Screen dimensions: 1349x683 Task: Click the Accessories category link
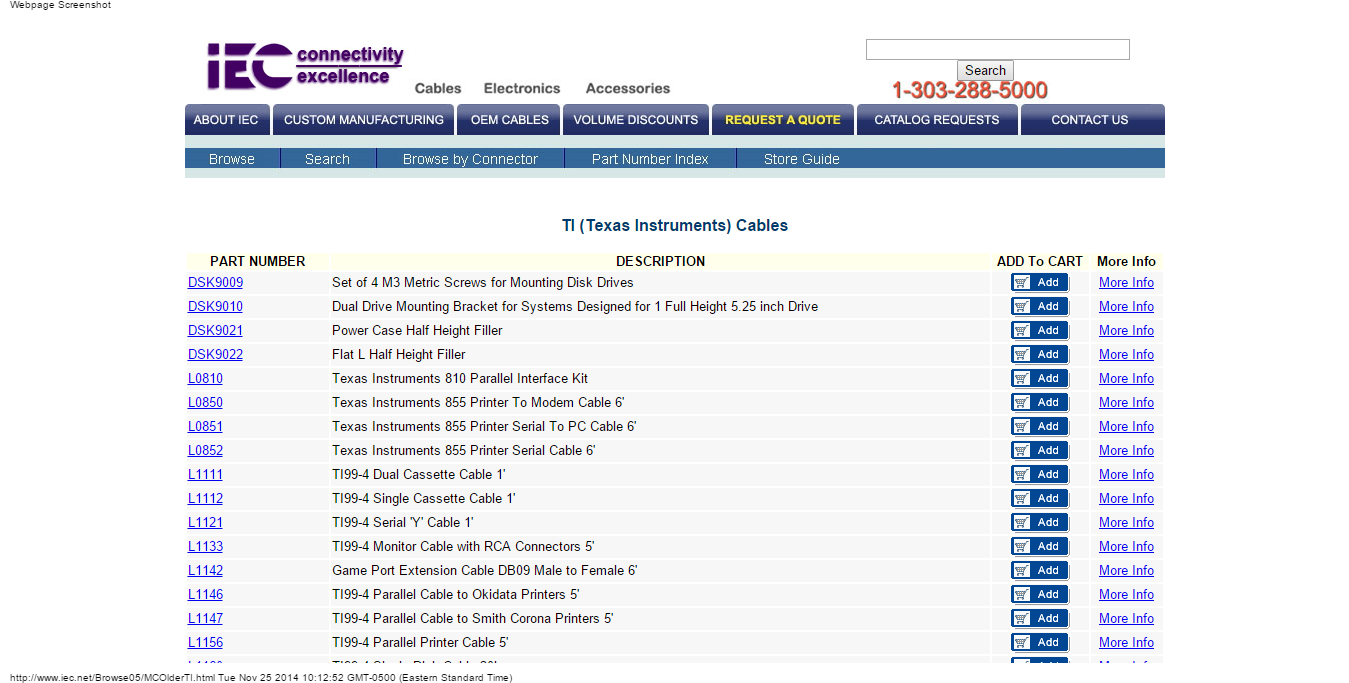click(x=628, y=88)
